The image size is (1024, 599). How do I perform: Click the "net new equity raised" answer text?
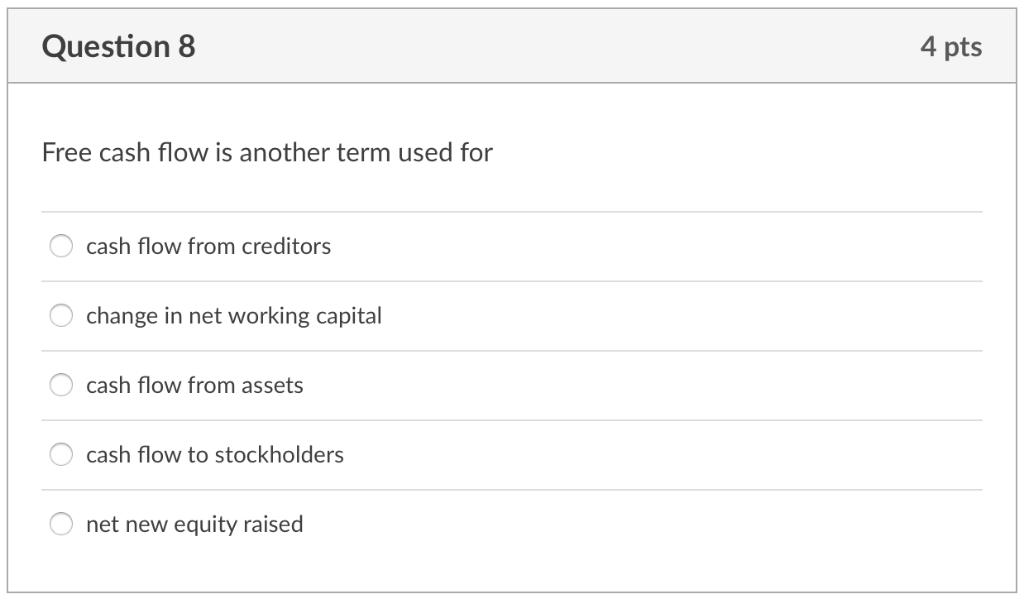[x=194, y=524]
